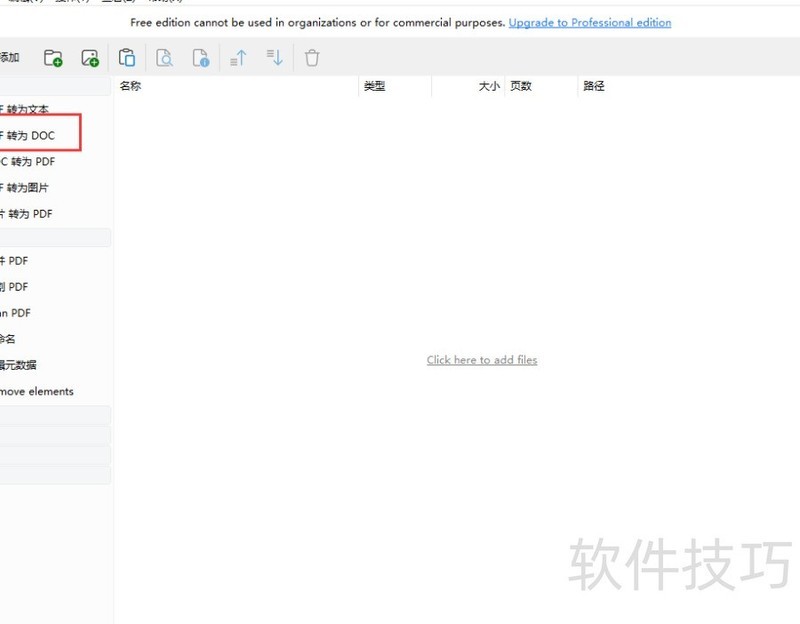Viewport: 800px width, 624px height.
Task: Select the '图片 转为 PDF' sidebar option
Action: coord(27,213)
